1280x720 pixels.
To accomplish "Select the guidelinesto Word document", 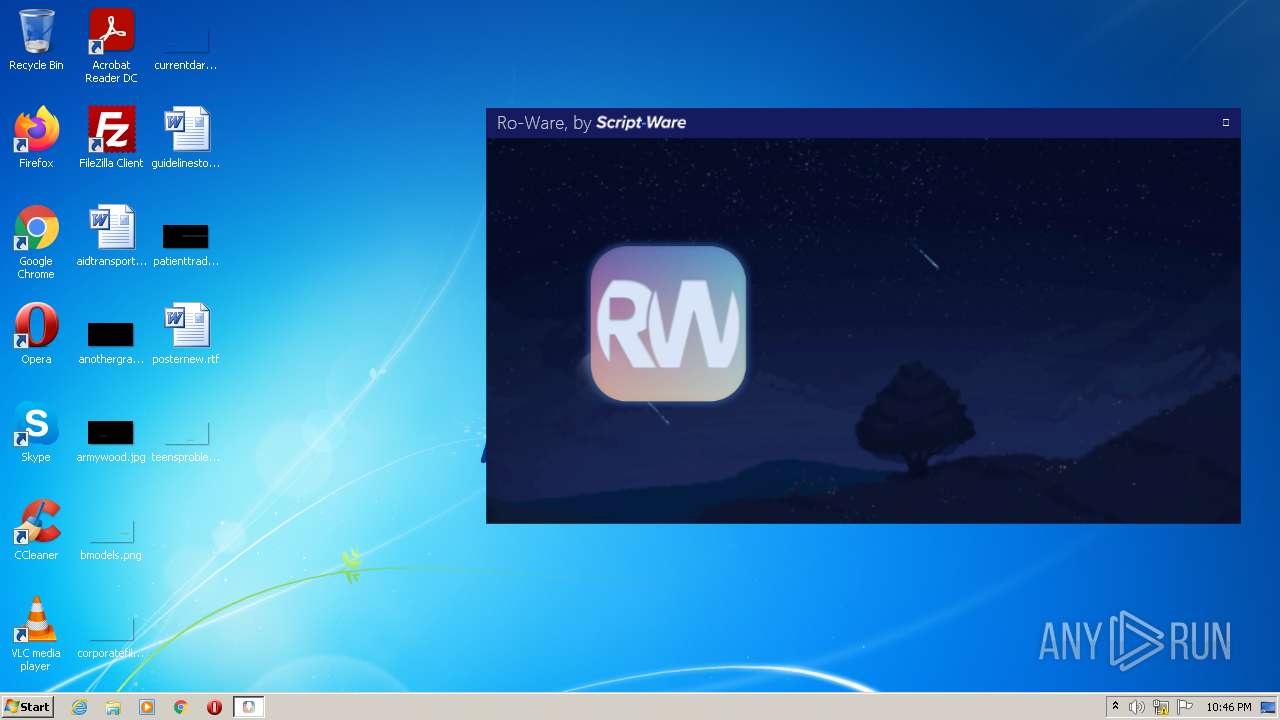I will point(186,138).
